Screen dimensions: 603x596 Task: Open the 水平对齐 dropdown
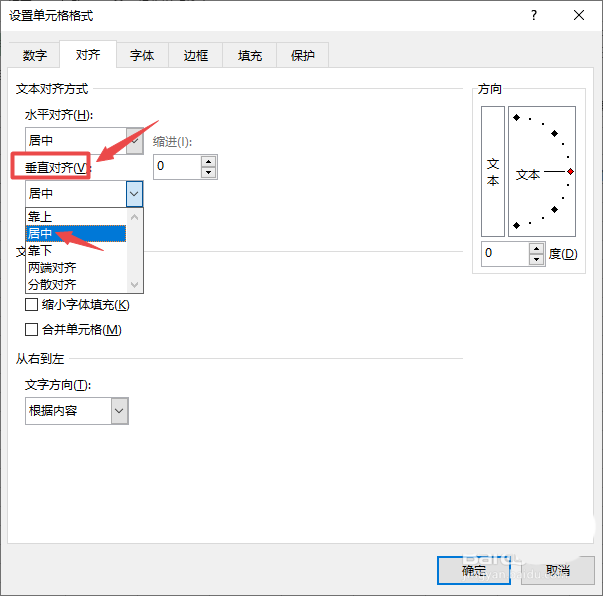pos(135,140)
